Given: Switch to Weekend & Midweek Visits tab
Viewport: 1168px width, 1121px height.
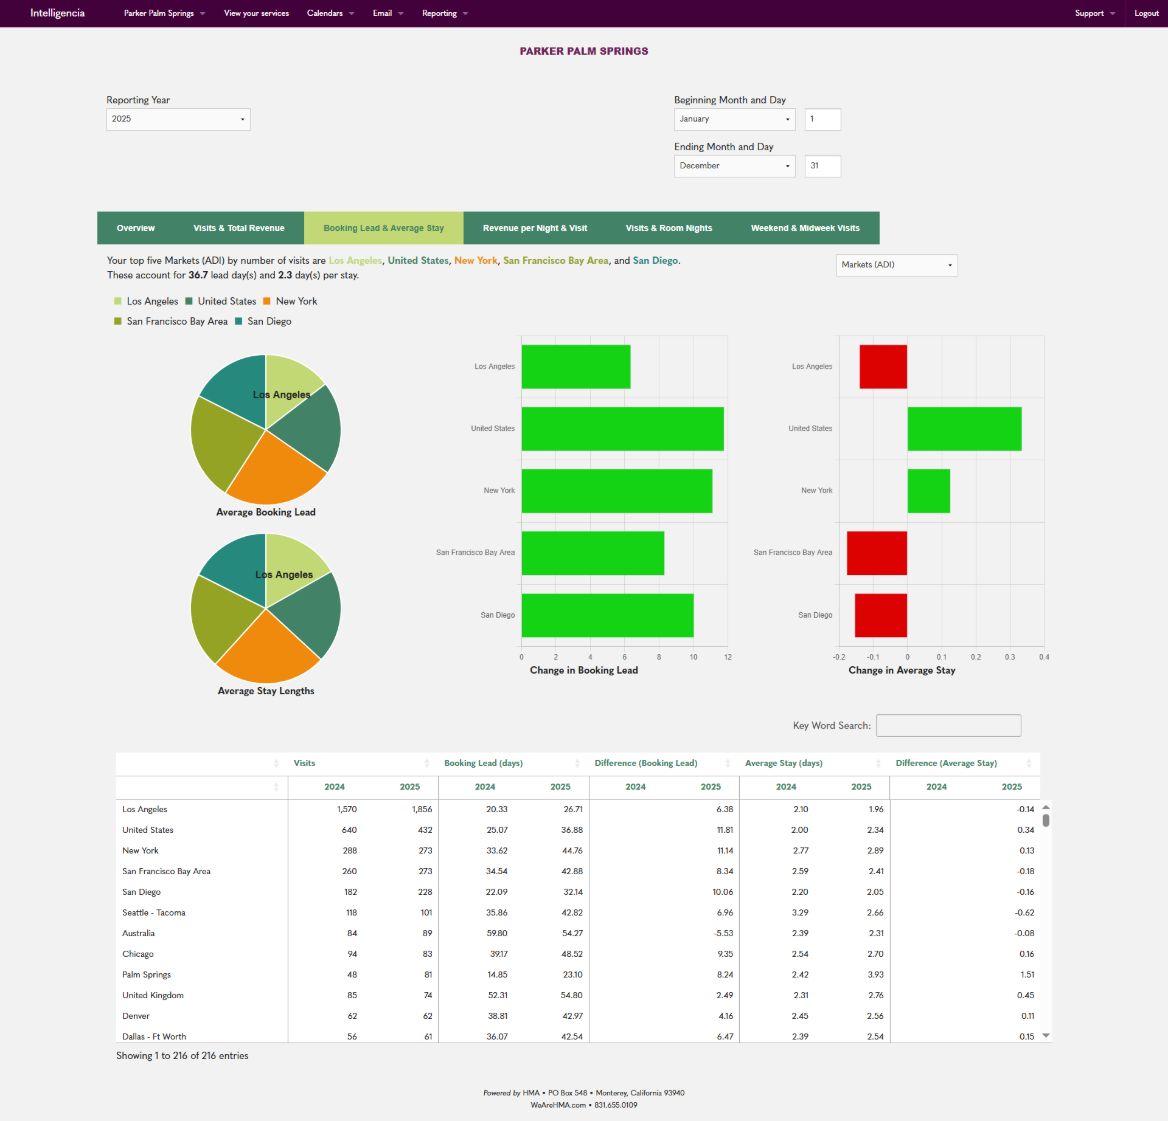Looking at the screenshot, I should 805,228.
